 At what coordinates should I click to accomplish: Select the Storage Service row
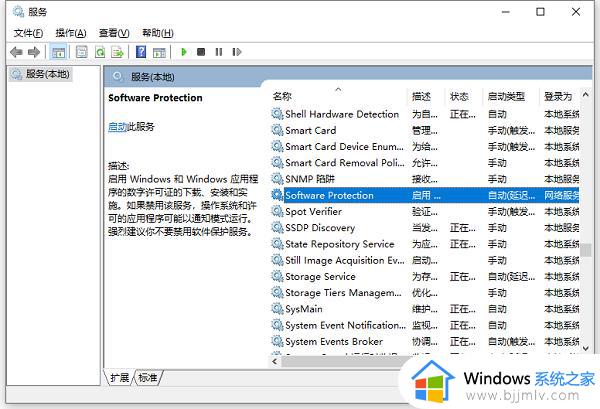tap(425, 277)
